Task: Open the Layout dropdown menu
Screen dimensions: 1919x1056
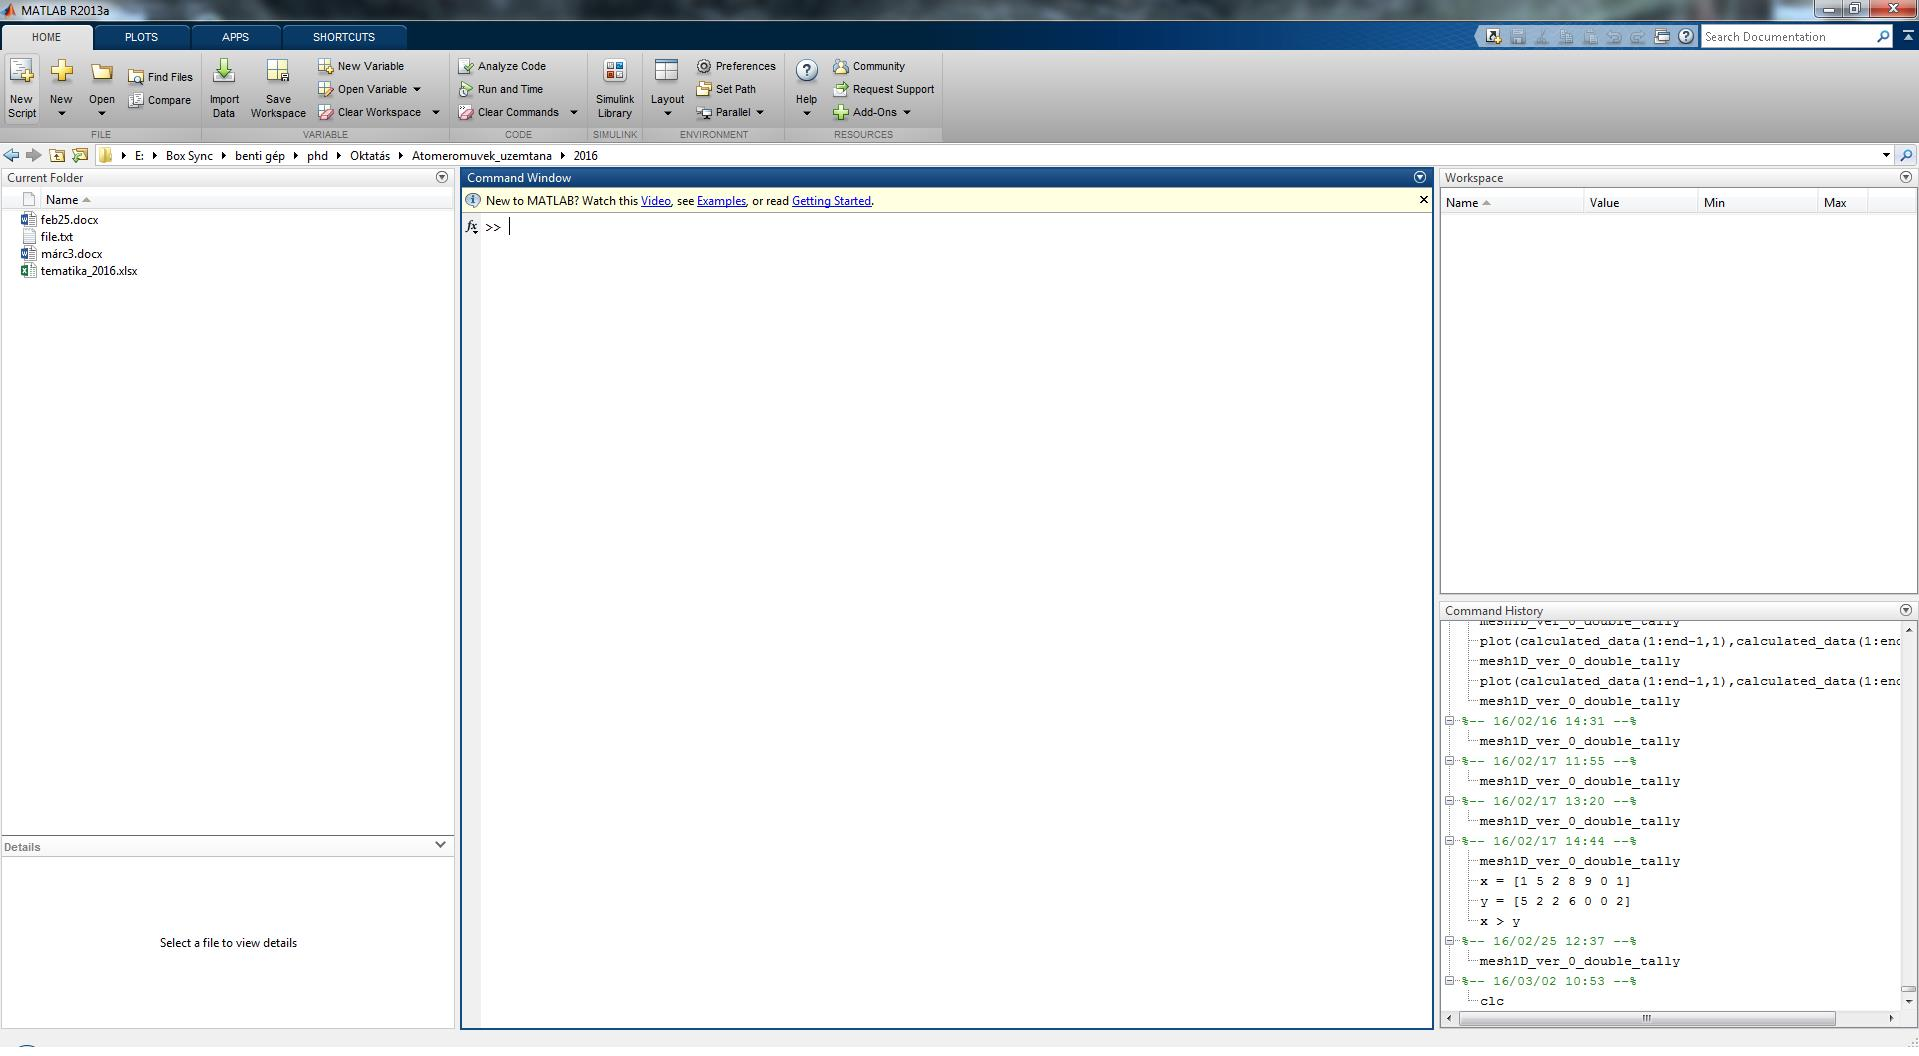Action: 667,88
